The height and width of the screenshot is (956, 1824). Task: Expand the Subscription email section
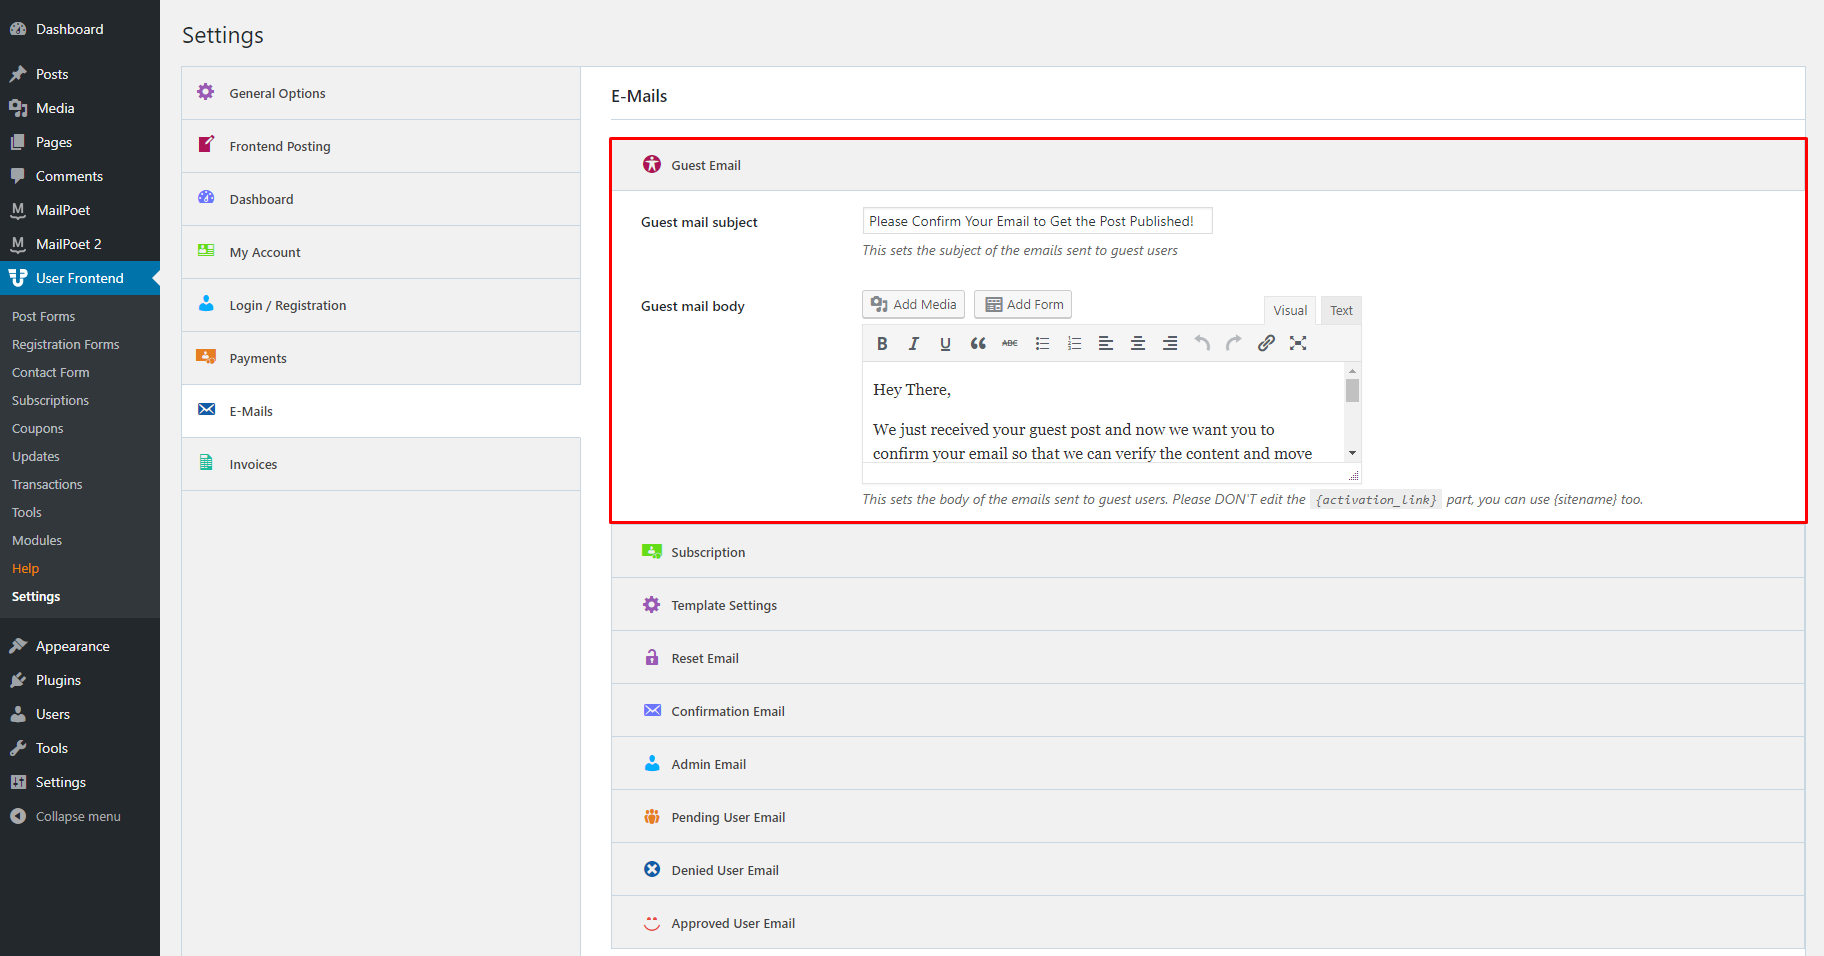(1208, 552)
